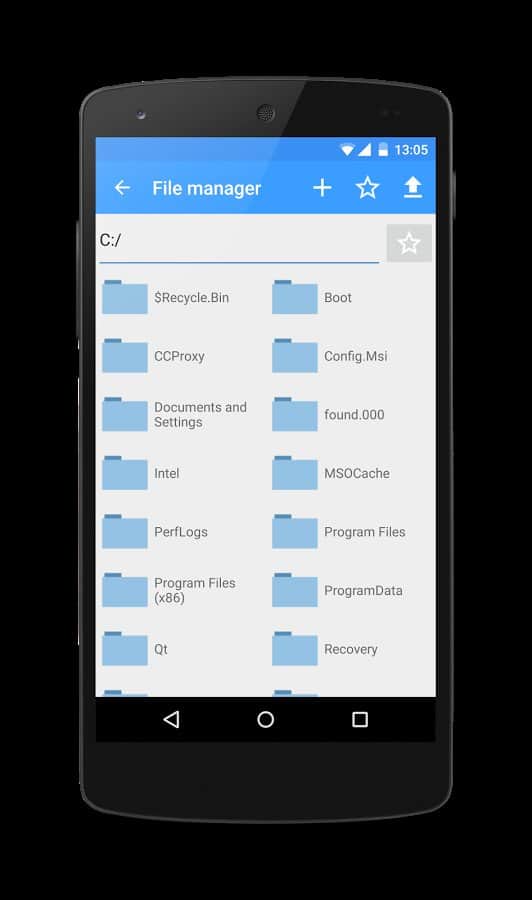Tap the Android home circle button
This screenshot has height=900, width=532.
tap(266, 719)
